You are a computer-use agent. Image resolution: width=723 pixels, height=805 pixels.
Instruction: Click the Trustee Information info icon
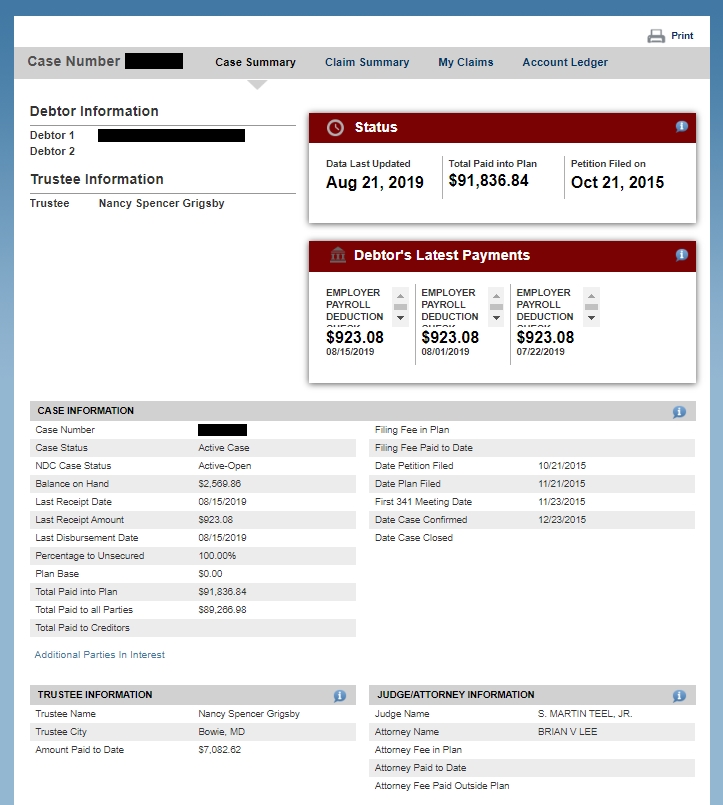(339, 696)
